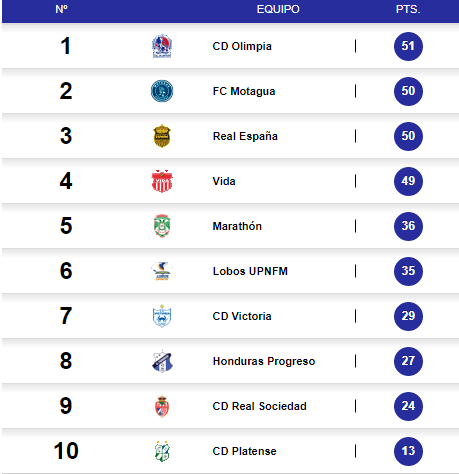The width and height of the screenshot is (459, 474).
Task: Open the Marathón green crest
Action: (162, 226)
